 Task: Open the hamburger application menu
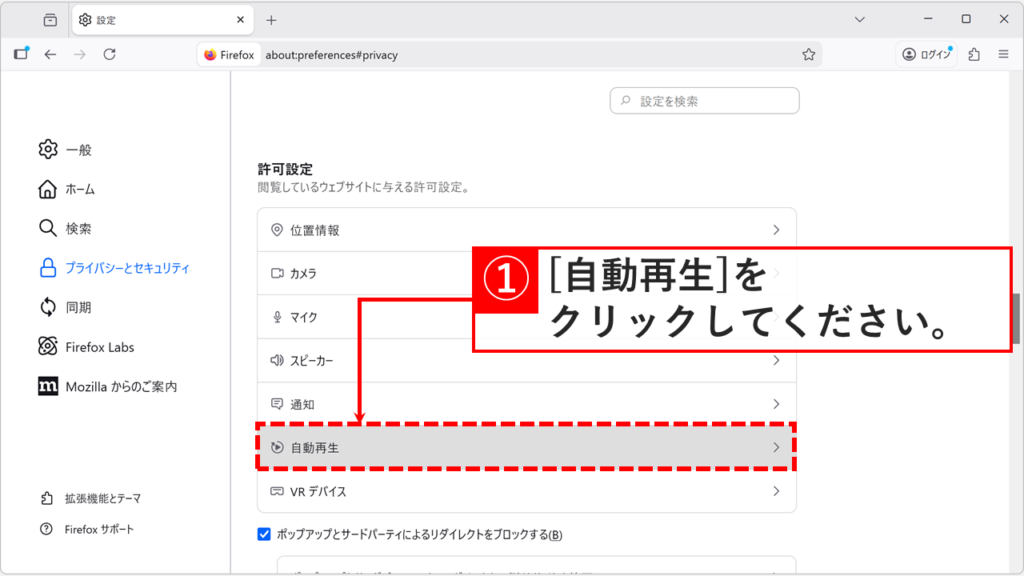(1003, 55)
